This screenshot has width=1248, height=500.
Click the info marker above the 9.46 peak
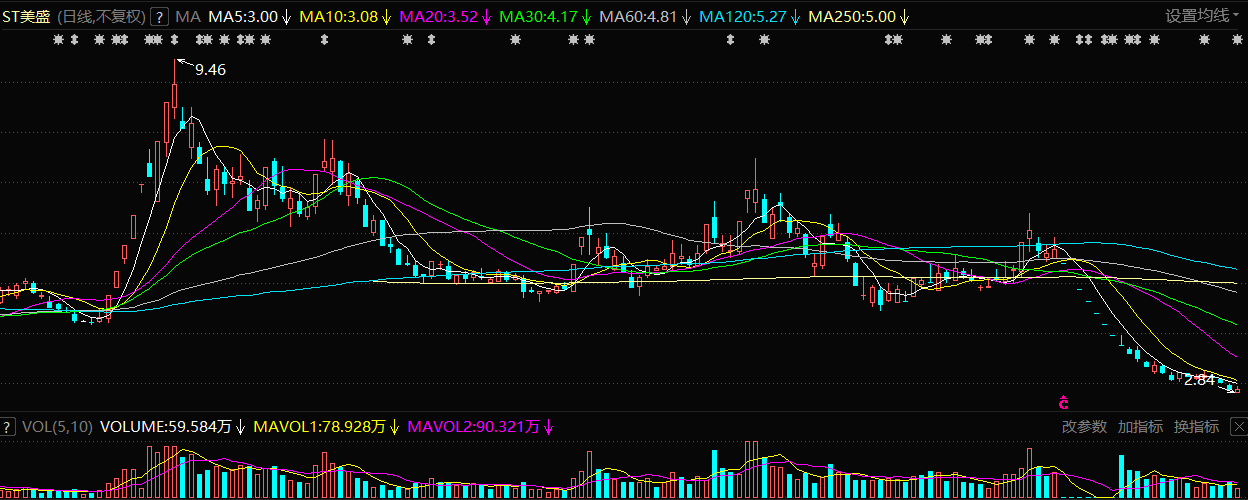pyautogui.click(x=175, y=40)
